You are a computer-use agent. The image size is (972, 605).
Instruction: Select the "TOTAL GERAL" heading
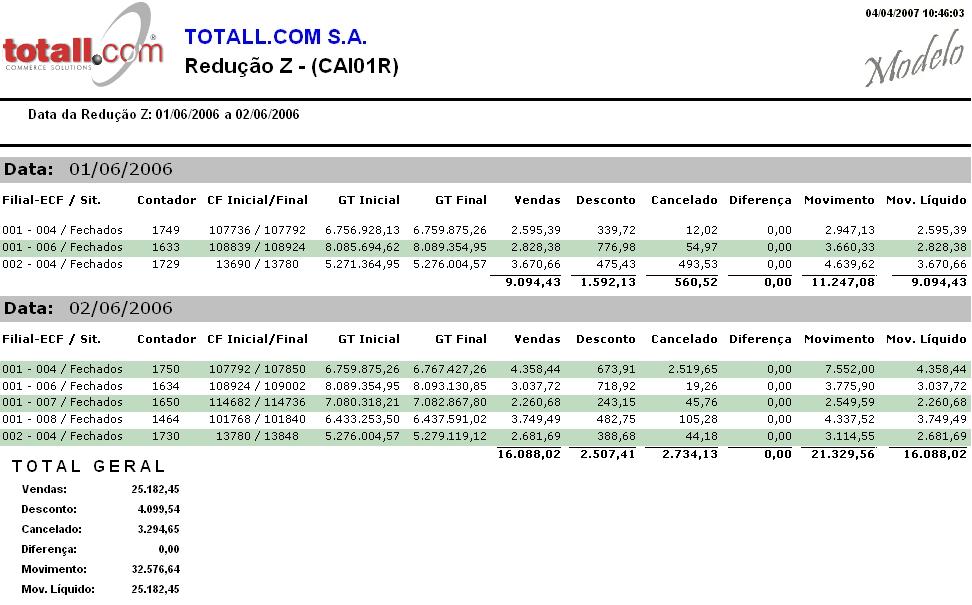pos(89,466)
